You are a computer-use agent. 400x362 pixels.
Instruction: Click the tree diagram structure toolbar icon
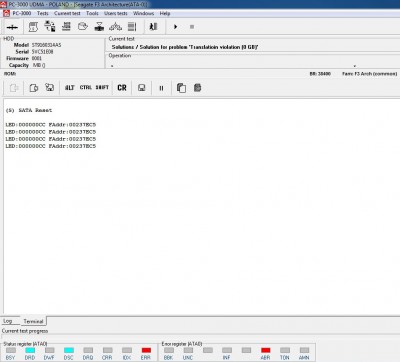coord(116,26)
